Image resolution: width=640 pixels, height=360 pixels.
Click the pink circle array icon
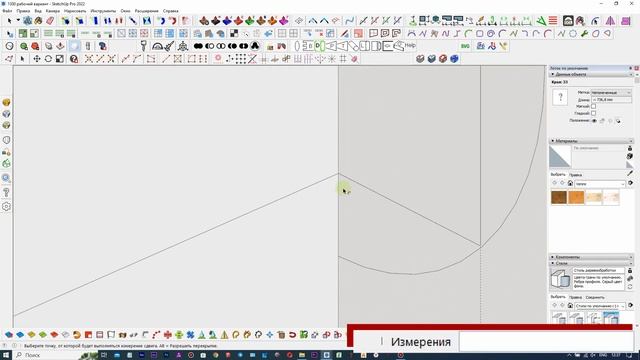pos(218,58)
